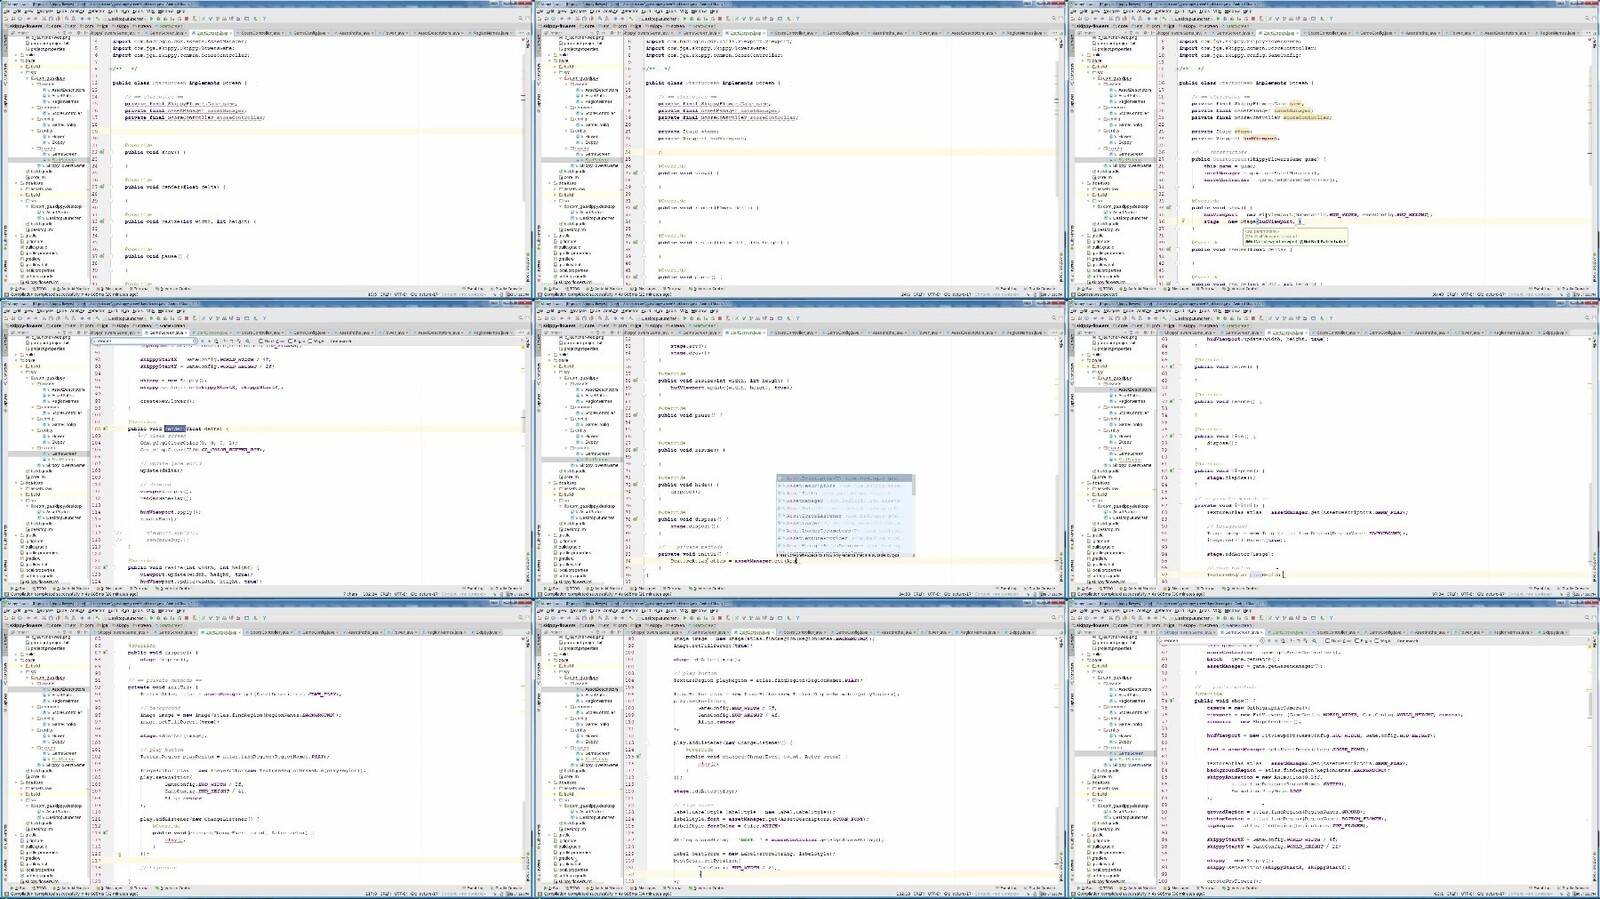Focus find bar search field above 'render' selection
The width and height of the screenshot is (1600, 899).
(x=144, y=341)
